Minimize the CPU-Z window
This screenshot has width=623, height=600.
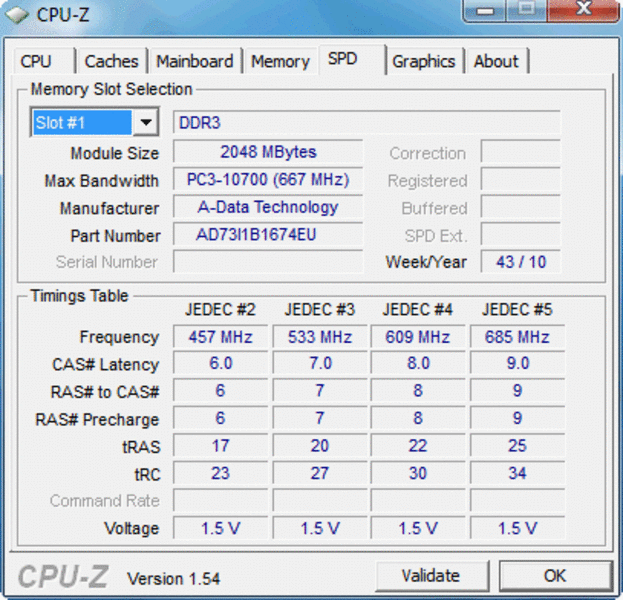point(485,10)
